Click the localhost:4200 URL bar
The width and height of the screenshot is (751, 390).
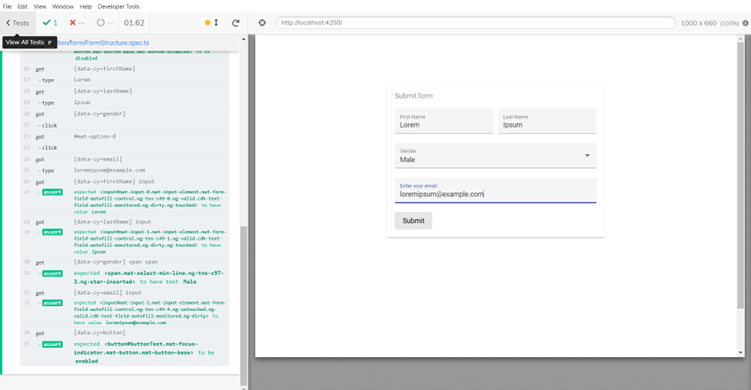coord(476,23)
